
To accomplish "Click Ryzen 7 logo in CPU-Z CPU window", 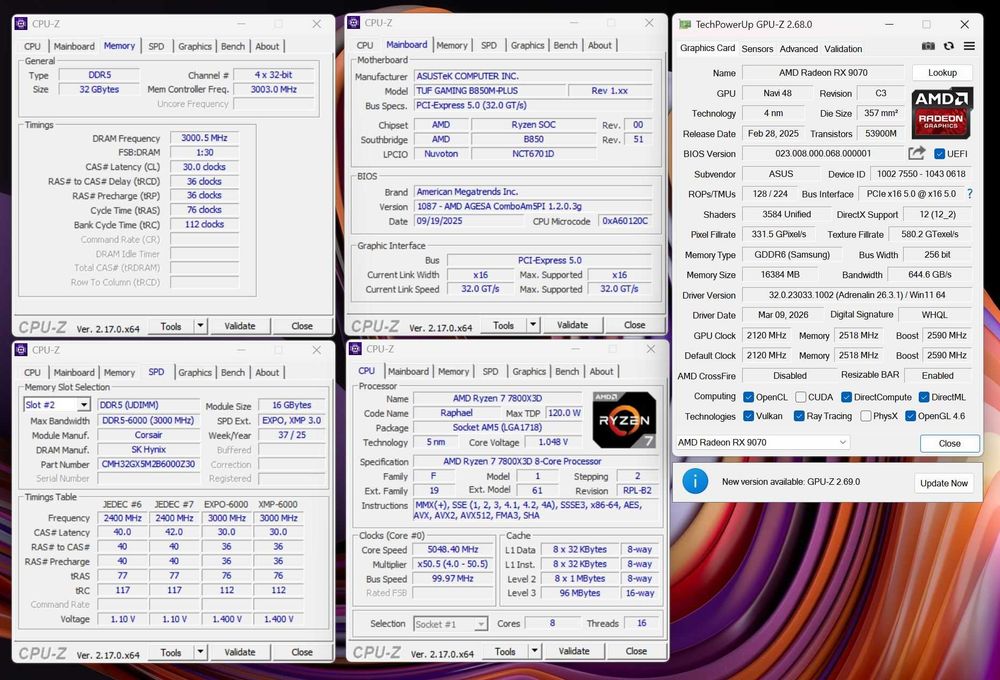I will coord(624,420).
